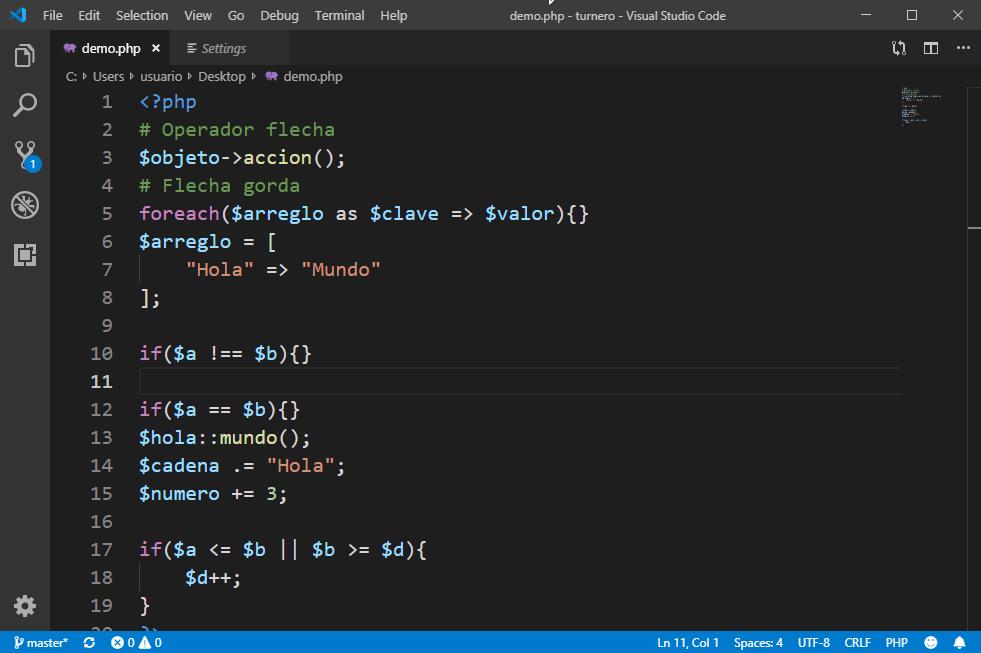Open the File menu
This screenshot has width=981, height=653.
(x=53, y=16)
